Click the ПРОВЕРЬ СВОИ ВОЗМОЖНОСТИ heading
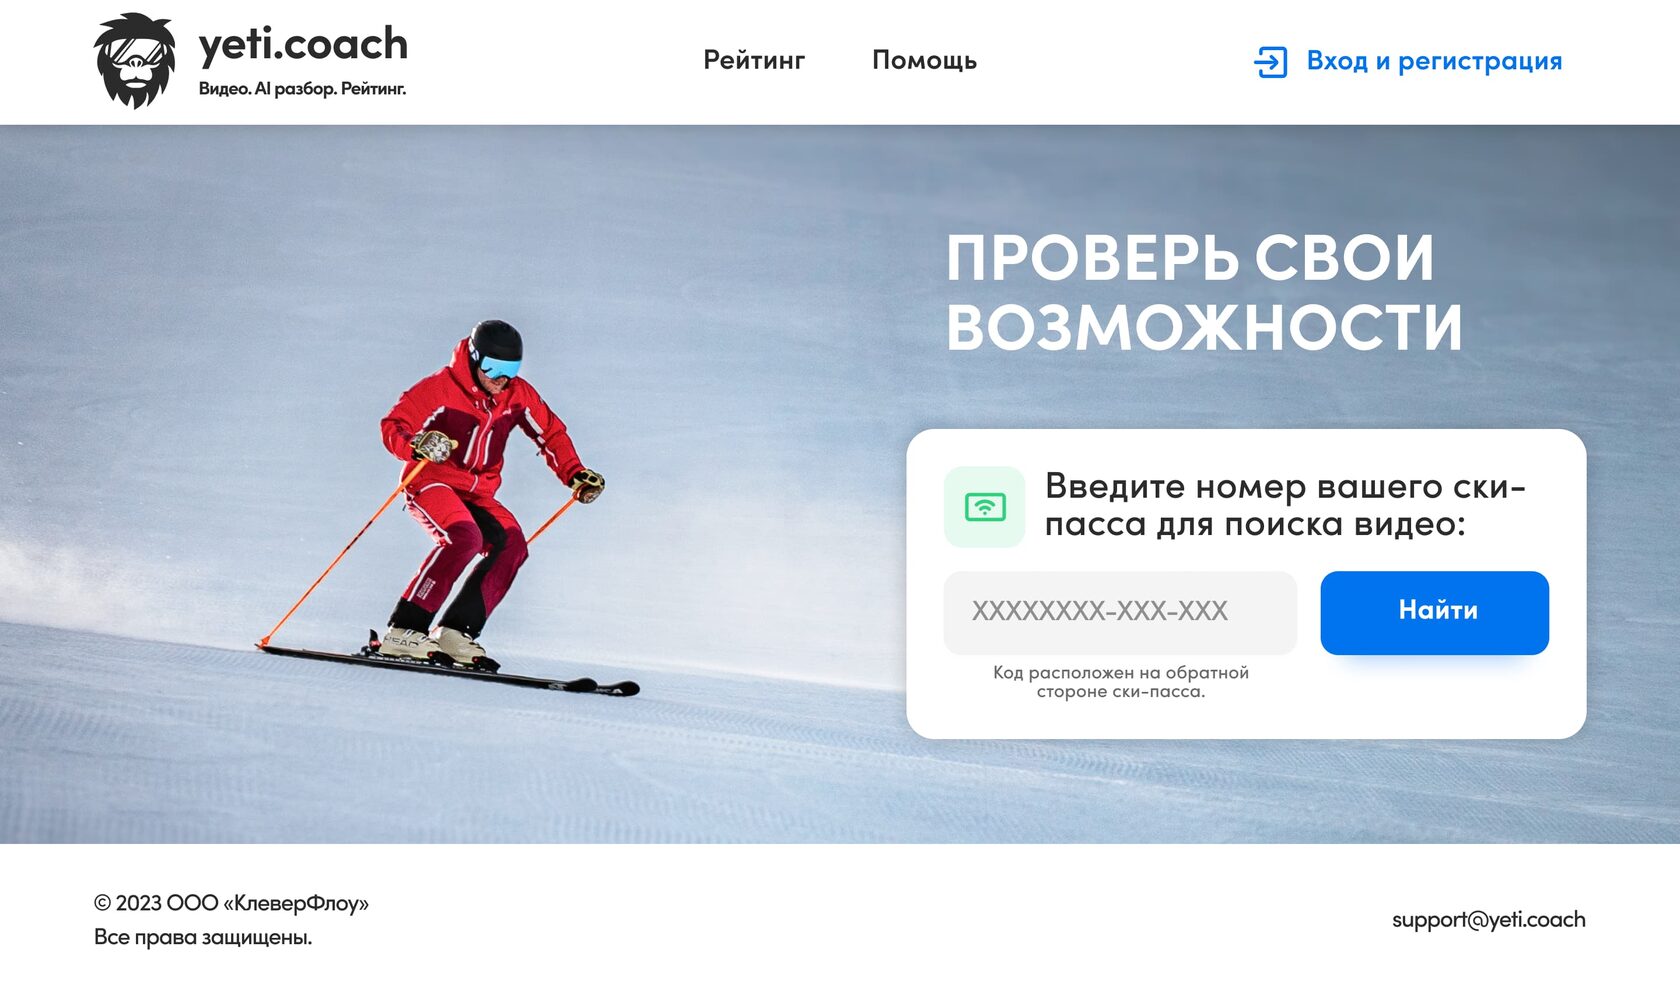Viewport: 1680px width, 999px height. pyautogui.click(x=1204, y=293)
